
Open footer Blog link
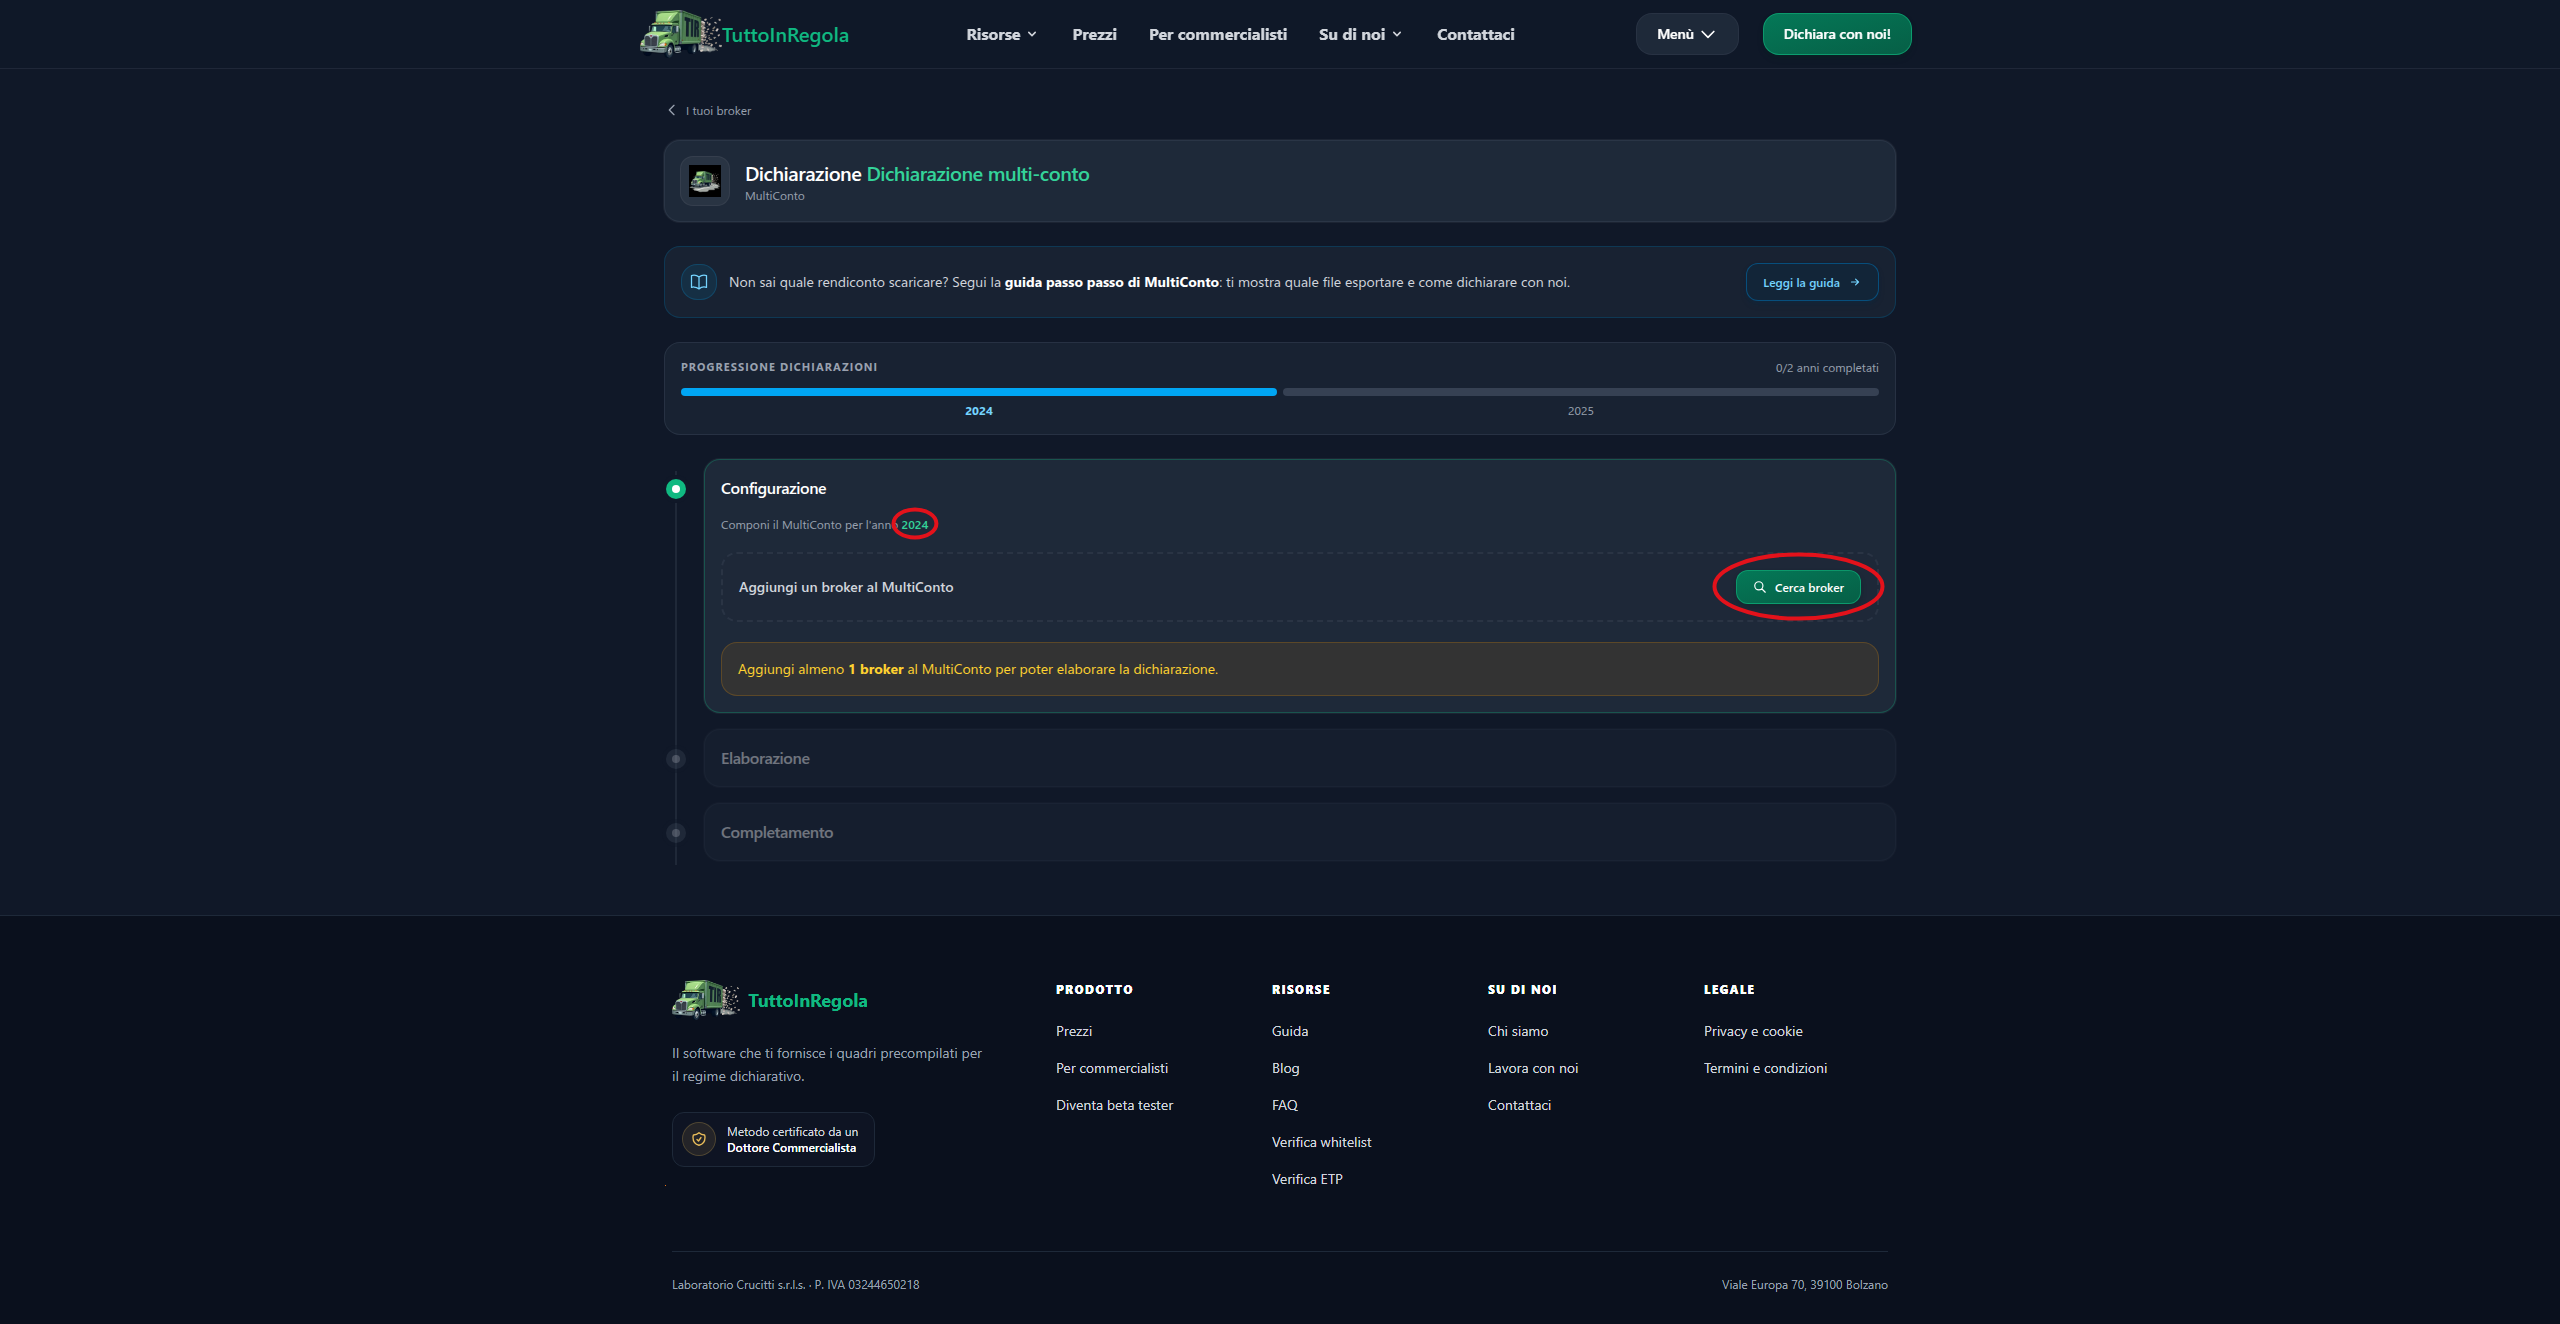(x=1285, y=1068)
